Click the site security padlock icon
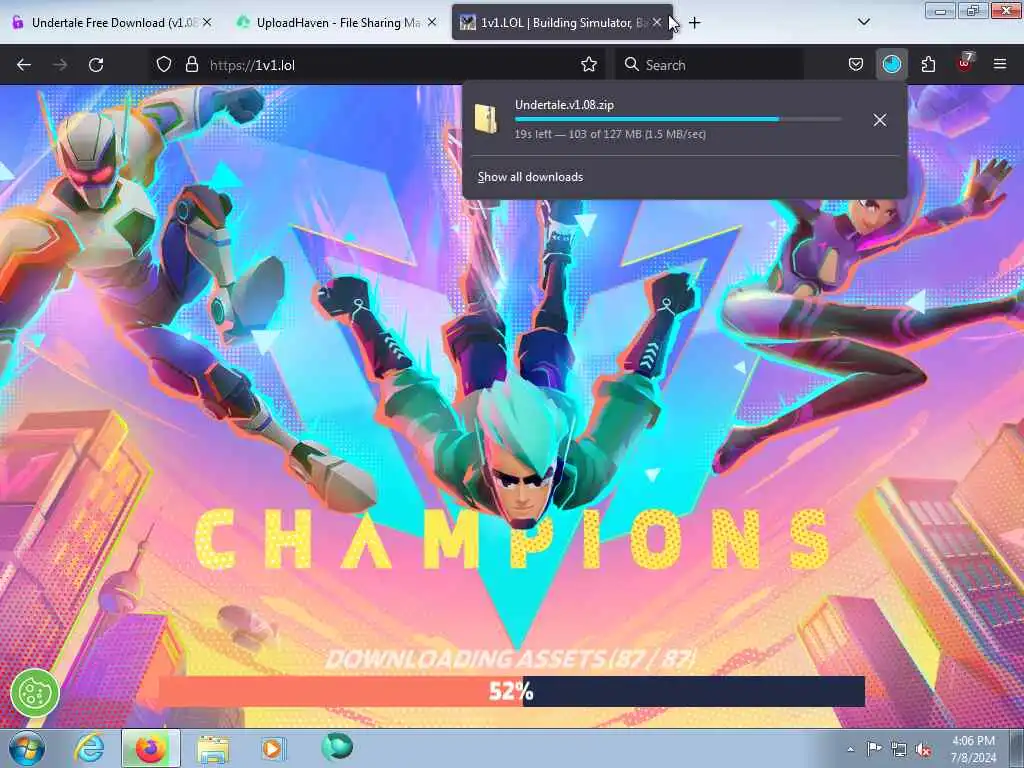The width and height of the screenshot is (1024, 768). click(x=191, y=65)
